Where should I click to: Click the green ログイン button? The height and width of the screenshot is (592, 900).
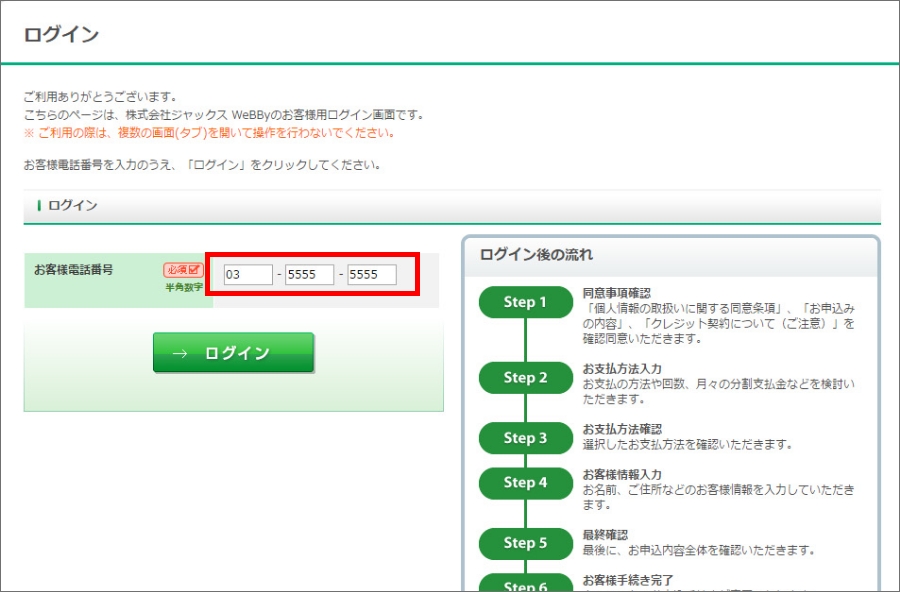pos(233,353)
